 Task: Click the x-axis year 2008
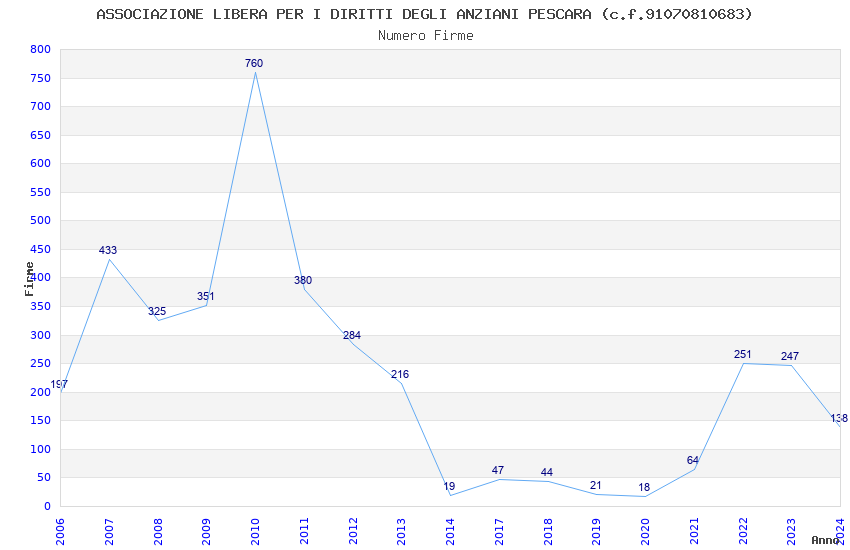[x=158, y=532]
